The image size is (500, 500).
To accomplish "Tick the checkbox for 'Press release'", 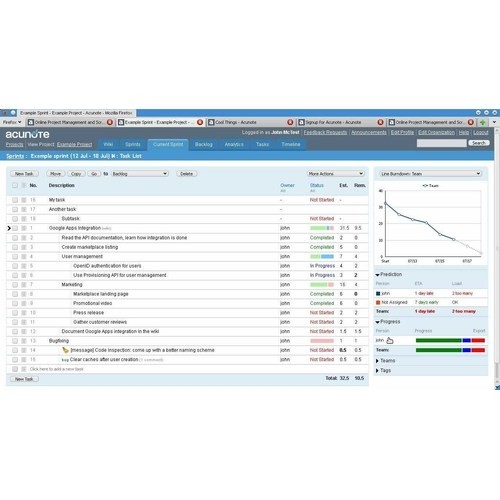I will 15,313.
